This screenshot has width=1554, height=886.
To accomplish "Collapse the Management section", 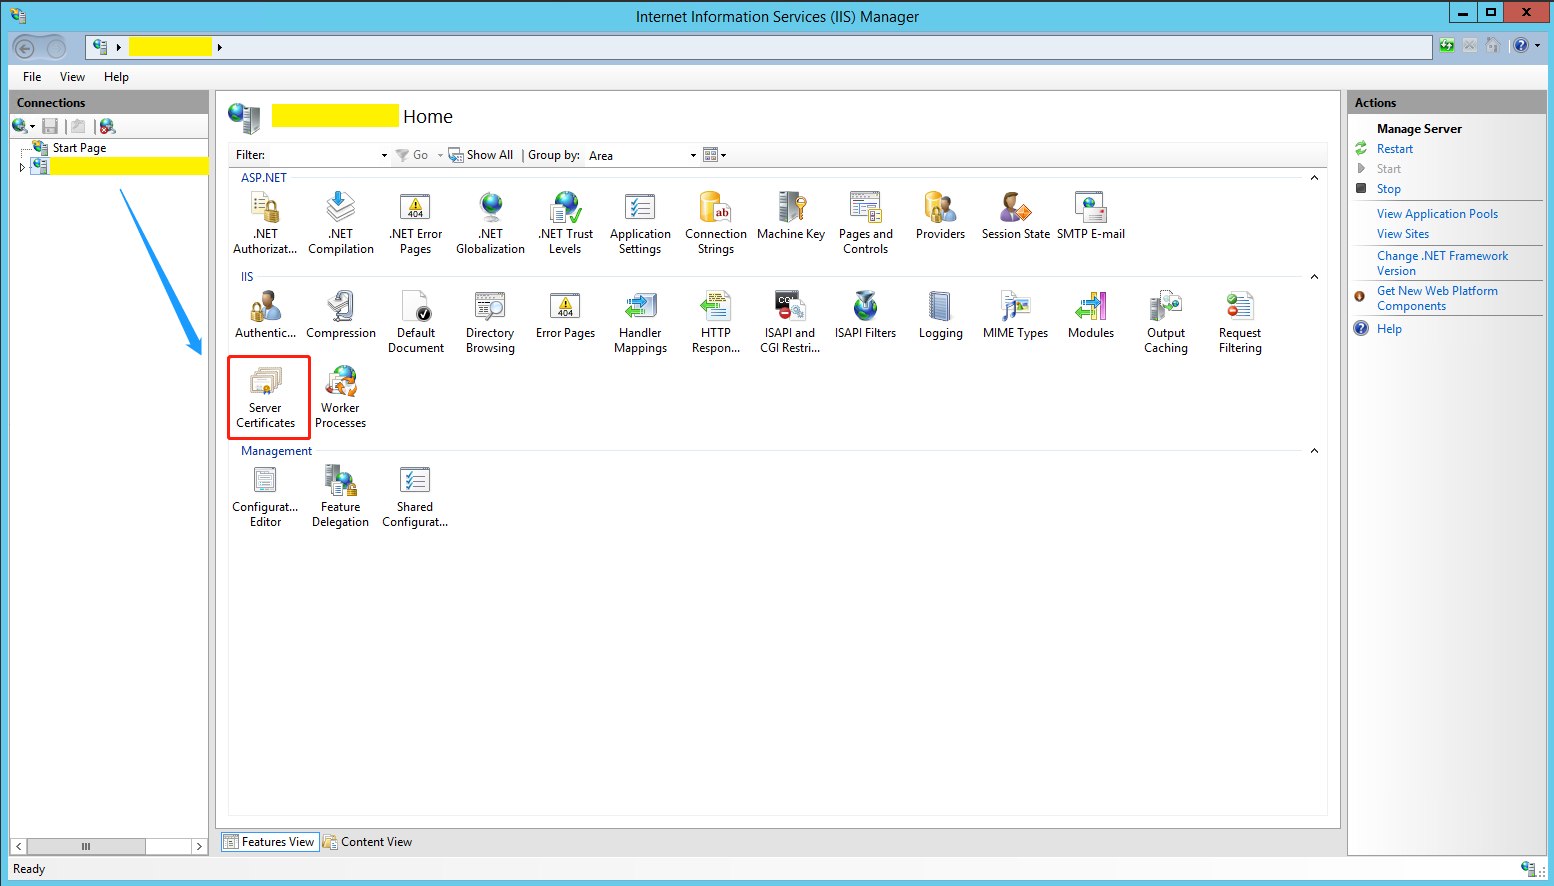I will [x=1314, y=451].
